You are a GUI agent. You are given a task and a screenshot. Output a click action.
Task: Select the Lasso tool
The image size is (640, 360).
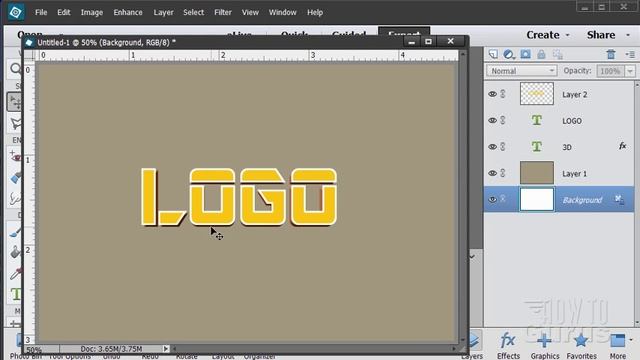tap(16, 124)
